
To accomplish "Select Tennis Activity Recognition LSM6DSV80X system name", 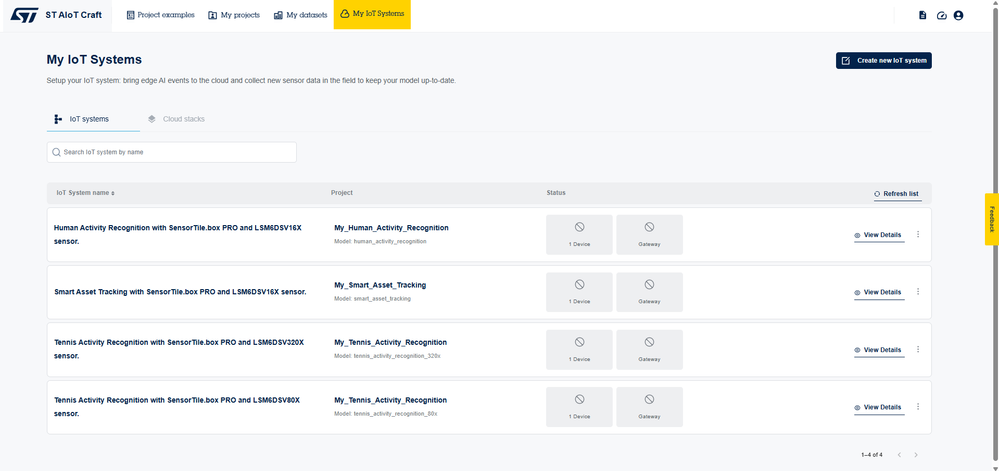I will point(177,407).
